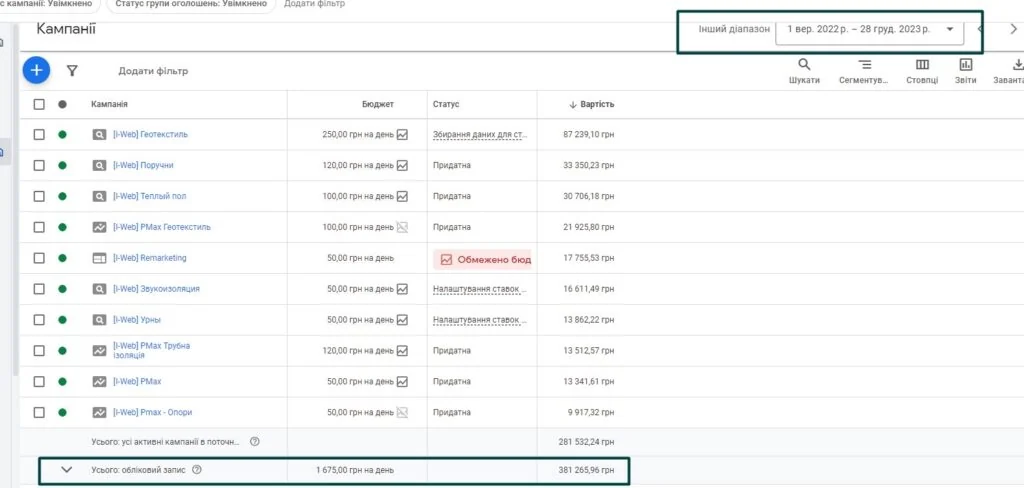Click the budget chart icon for PMax Геотекстиль
The image size is (1024, 488).
click(402, 227)
